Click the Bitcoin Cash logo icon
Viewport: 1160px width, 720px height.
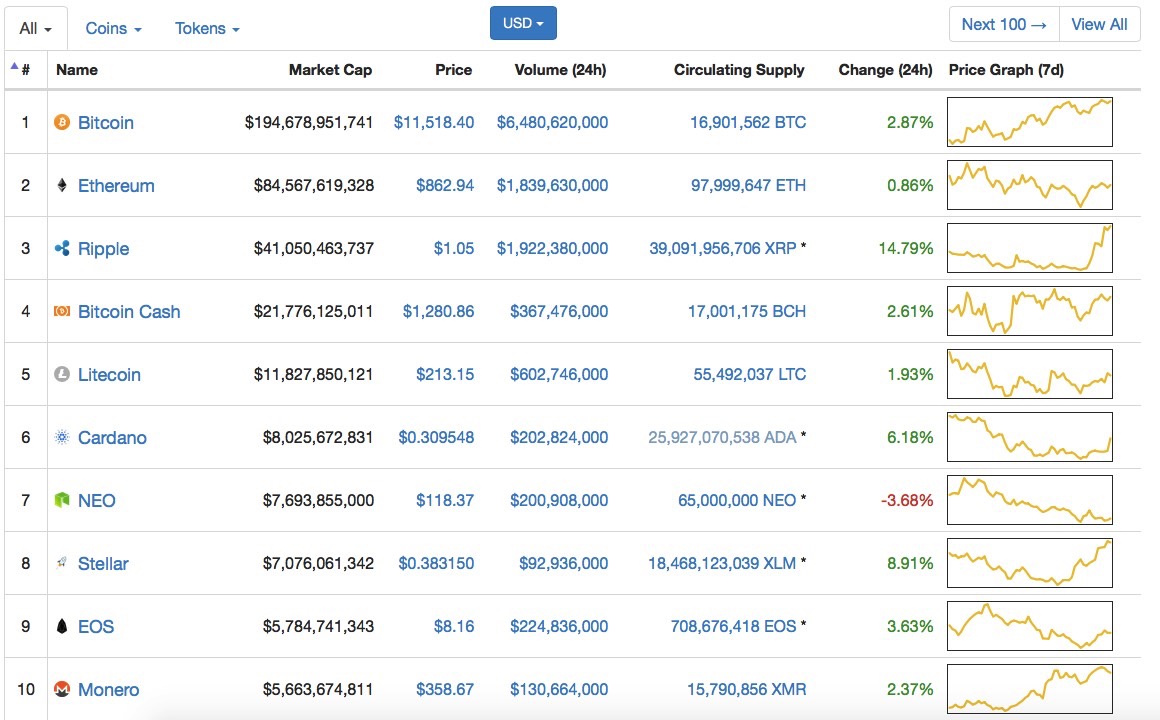point(62,312)
